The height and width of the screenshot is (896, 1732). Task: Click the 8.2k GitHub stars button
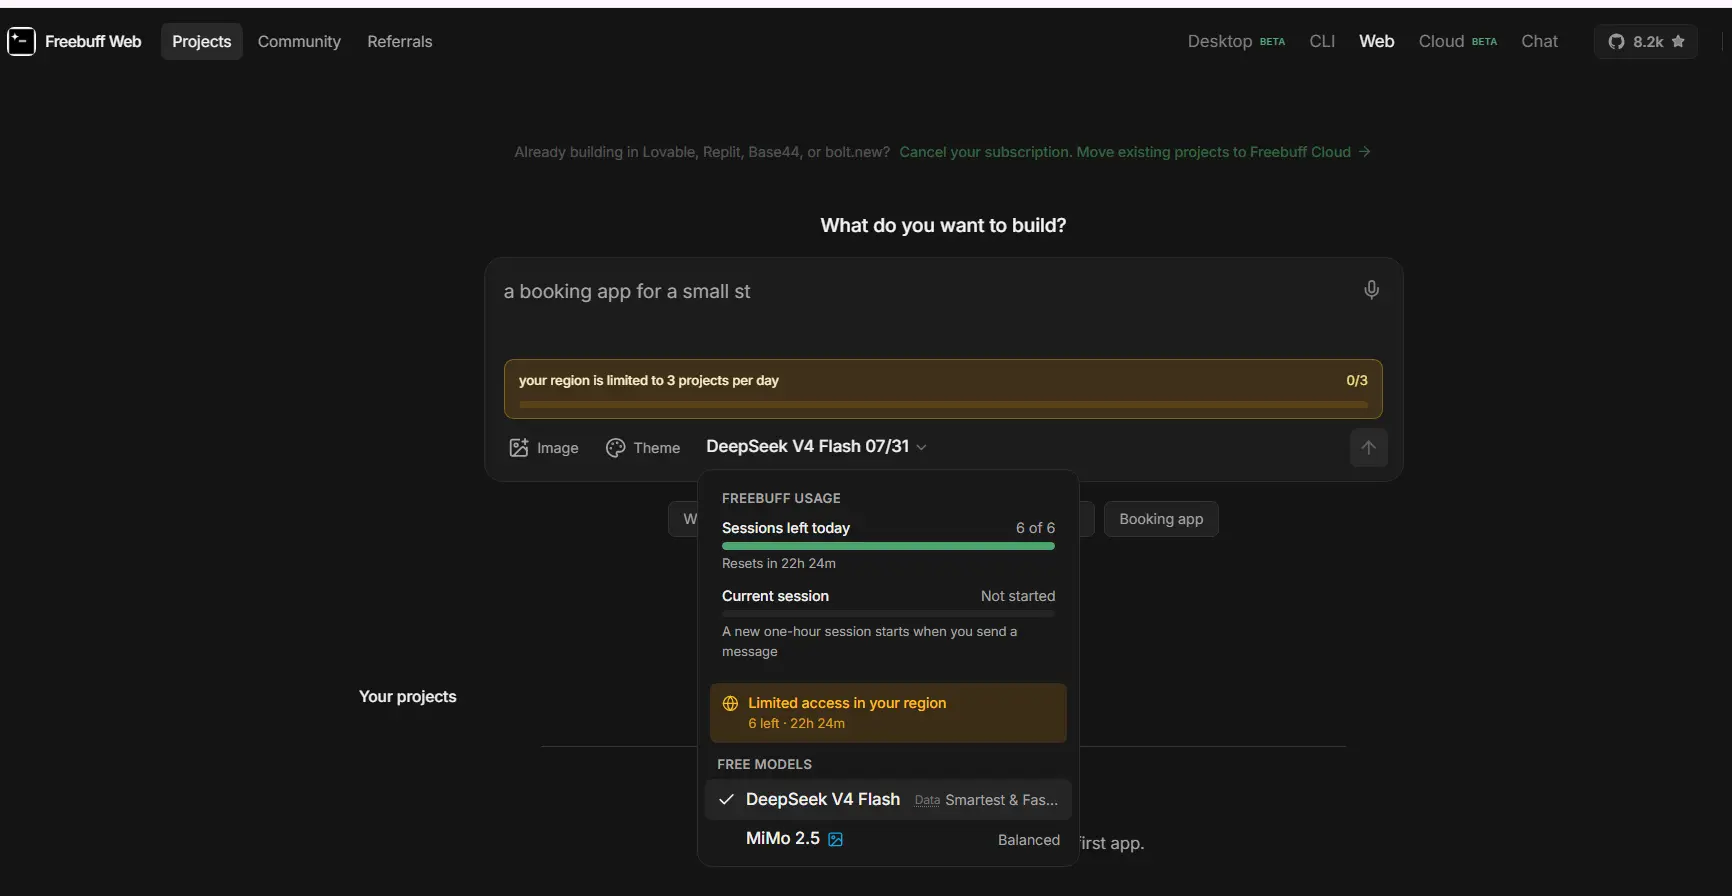point(1646,41)
